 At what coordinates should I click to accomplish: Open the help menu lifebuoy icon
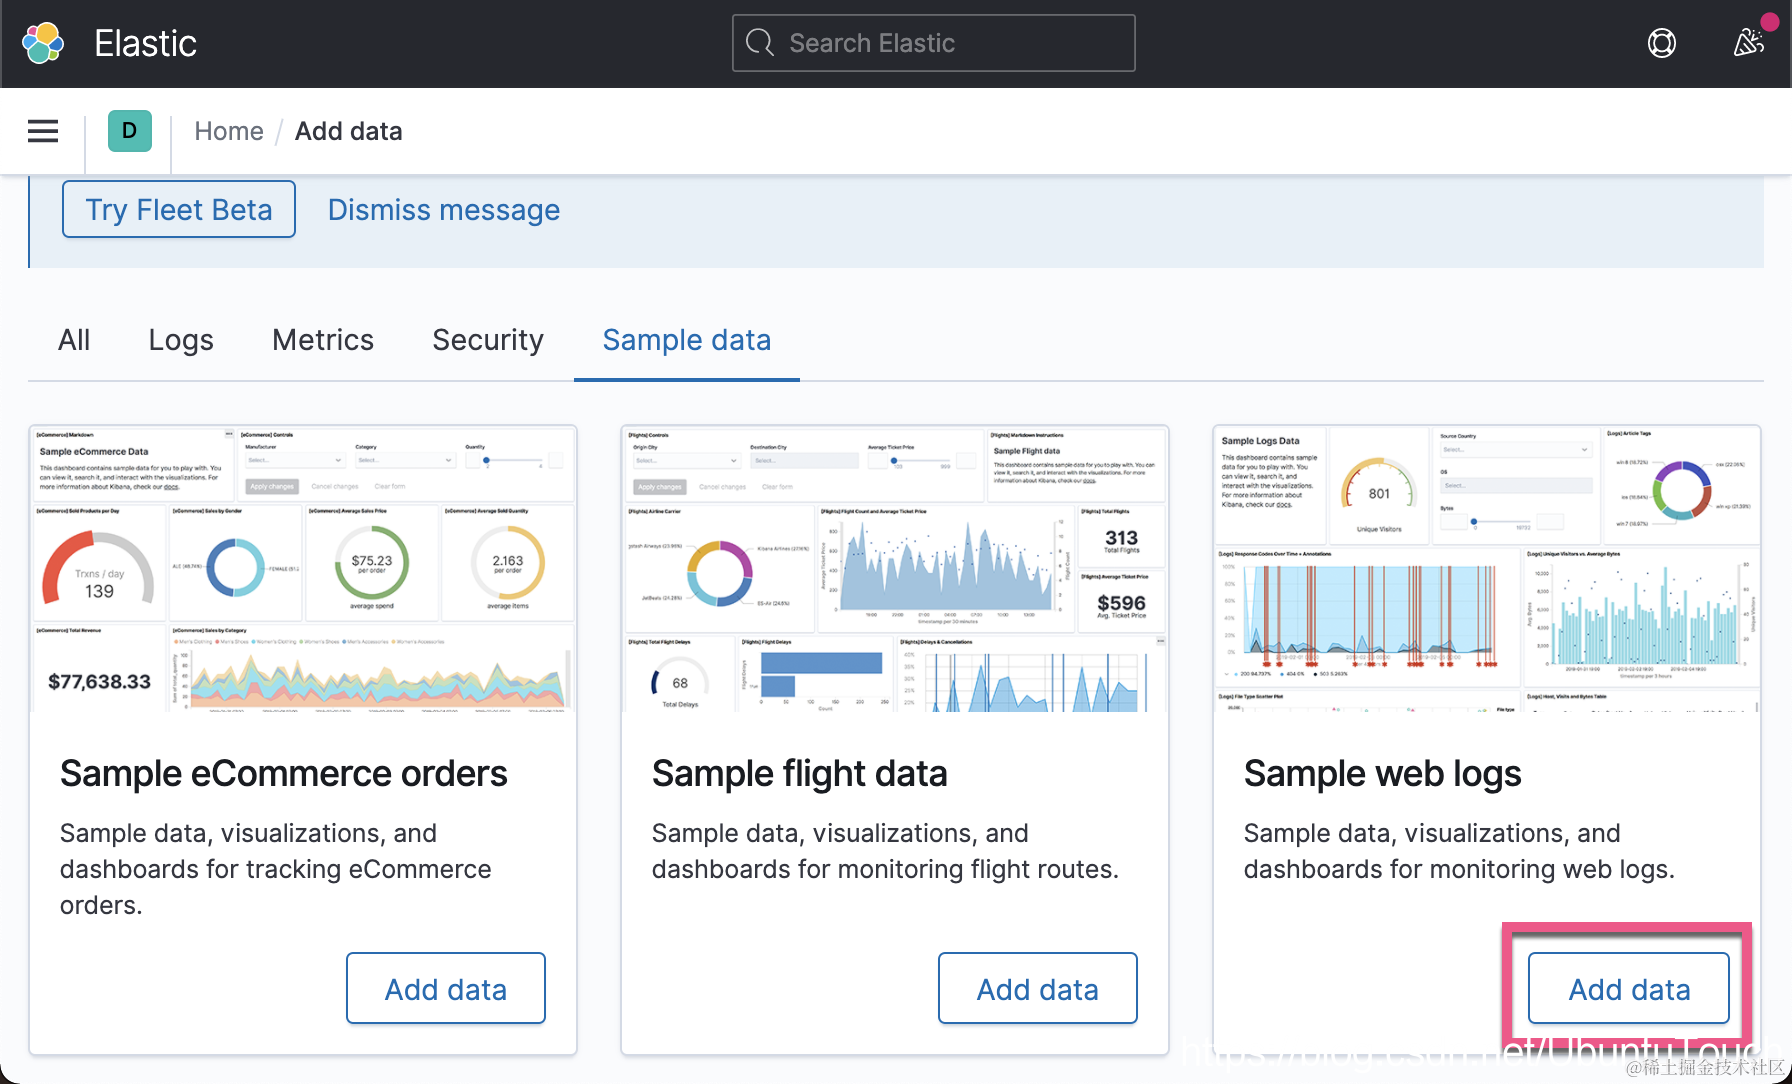[x=1662, y=43]
